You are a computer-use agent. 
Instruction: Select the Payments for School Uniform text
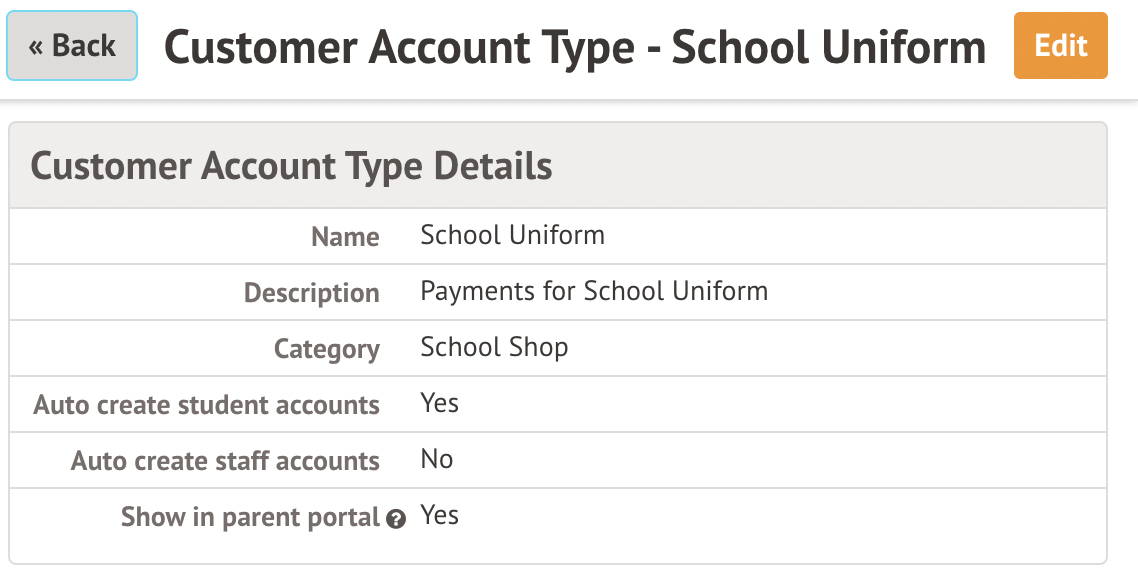pos(594,292)
